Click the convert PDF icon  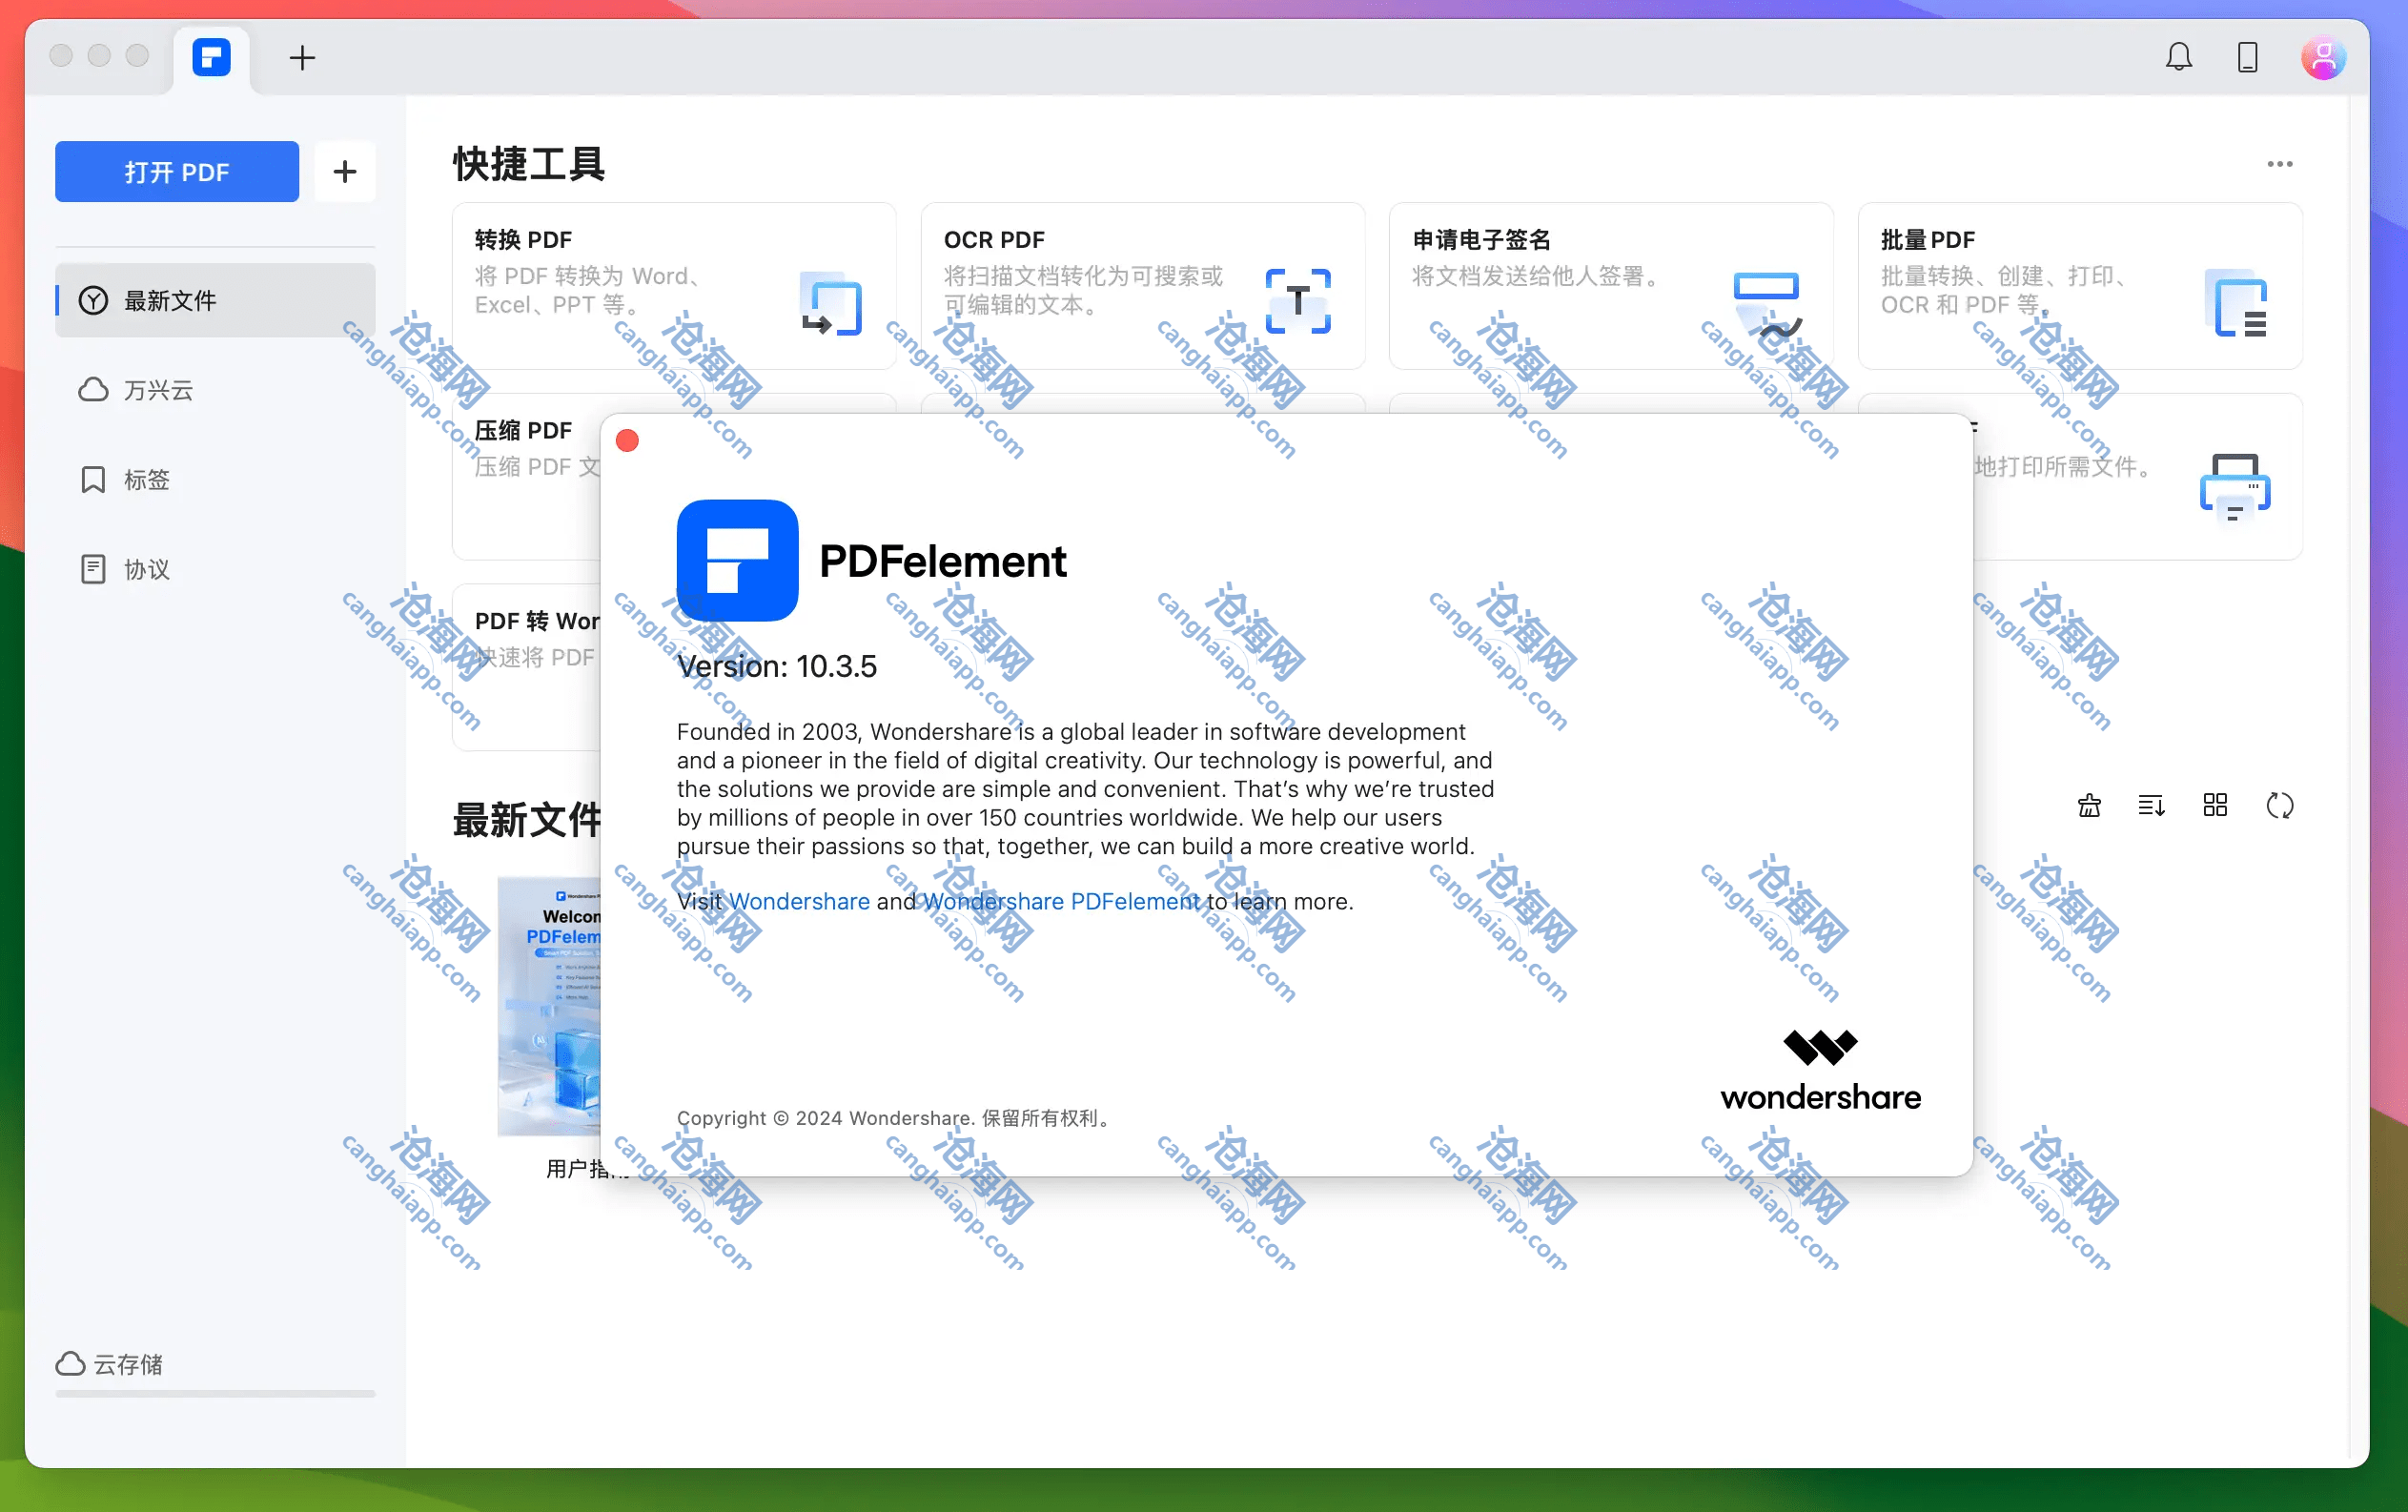pyautogui.click(x=830, y=303)
